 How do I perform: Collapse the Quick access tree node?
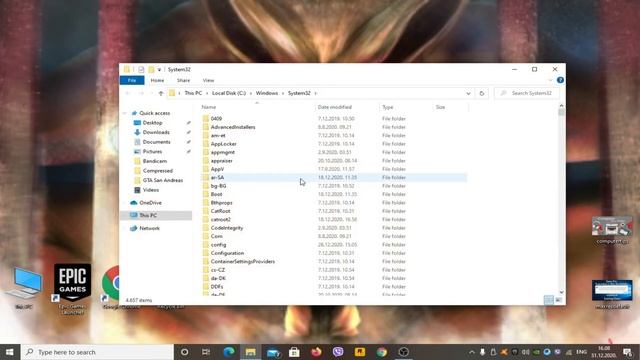(125, 113)
